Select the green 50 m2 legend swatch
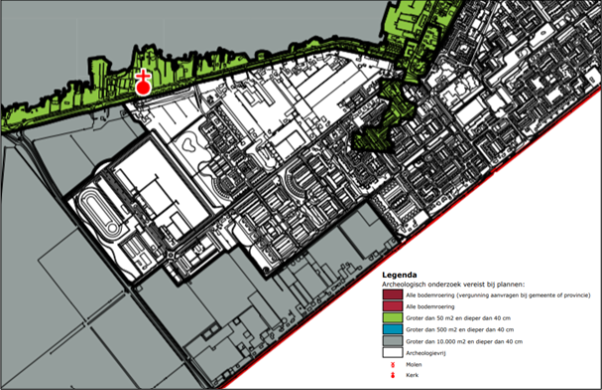This screenshot has width=602, height=390. [392, 318]
